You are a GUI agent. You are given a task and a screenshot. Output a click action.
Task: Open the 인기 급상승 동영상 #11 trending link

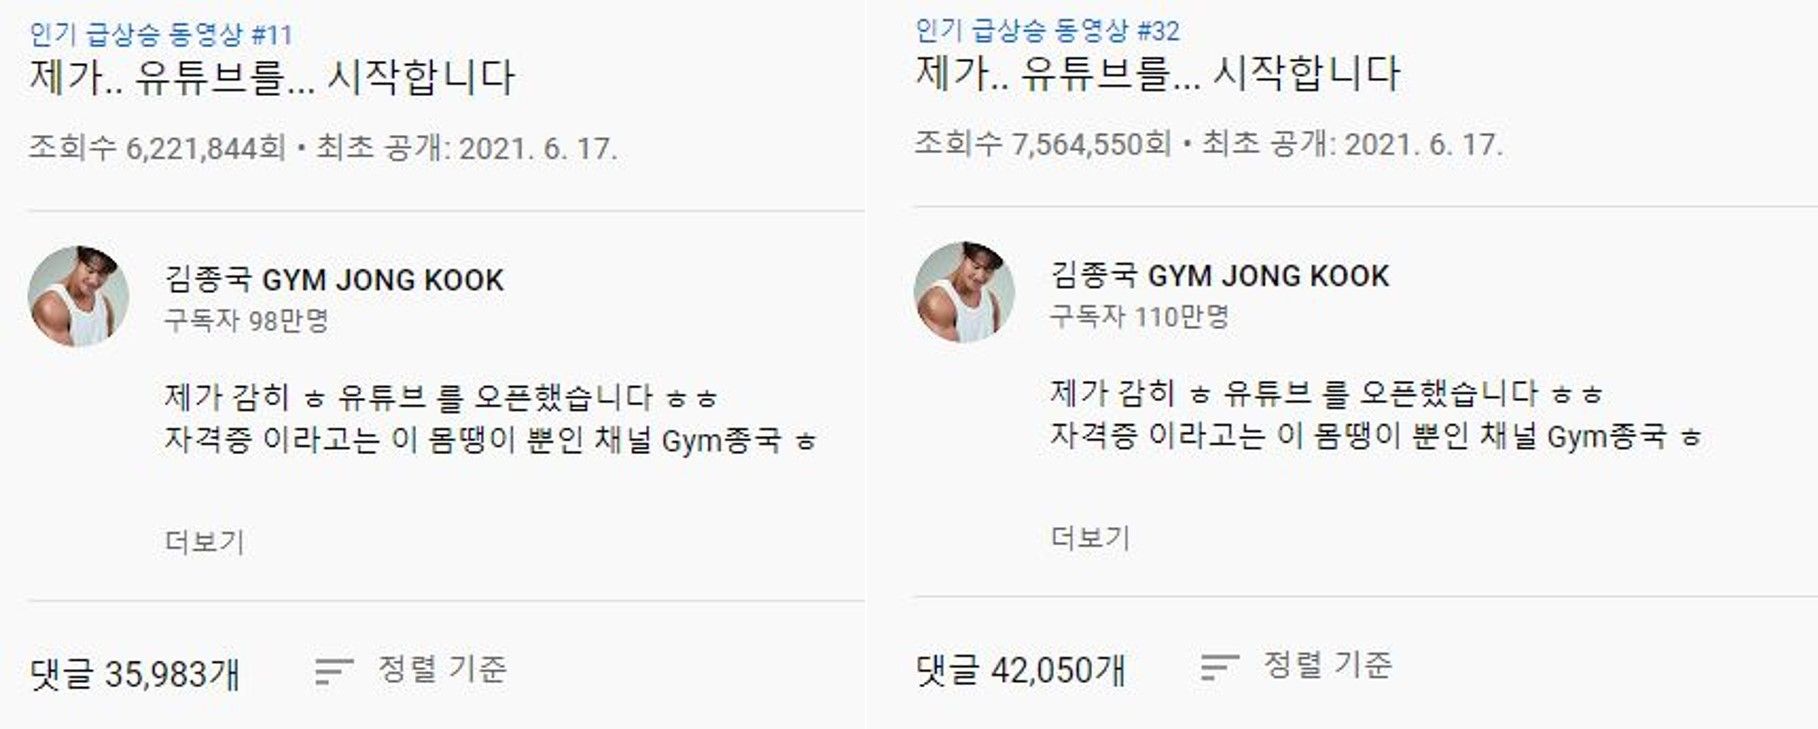pos(161,35)
